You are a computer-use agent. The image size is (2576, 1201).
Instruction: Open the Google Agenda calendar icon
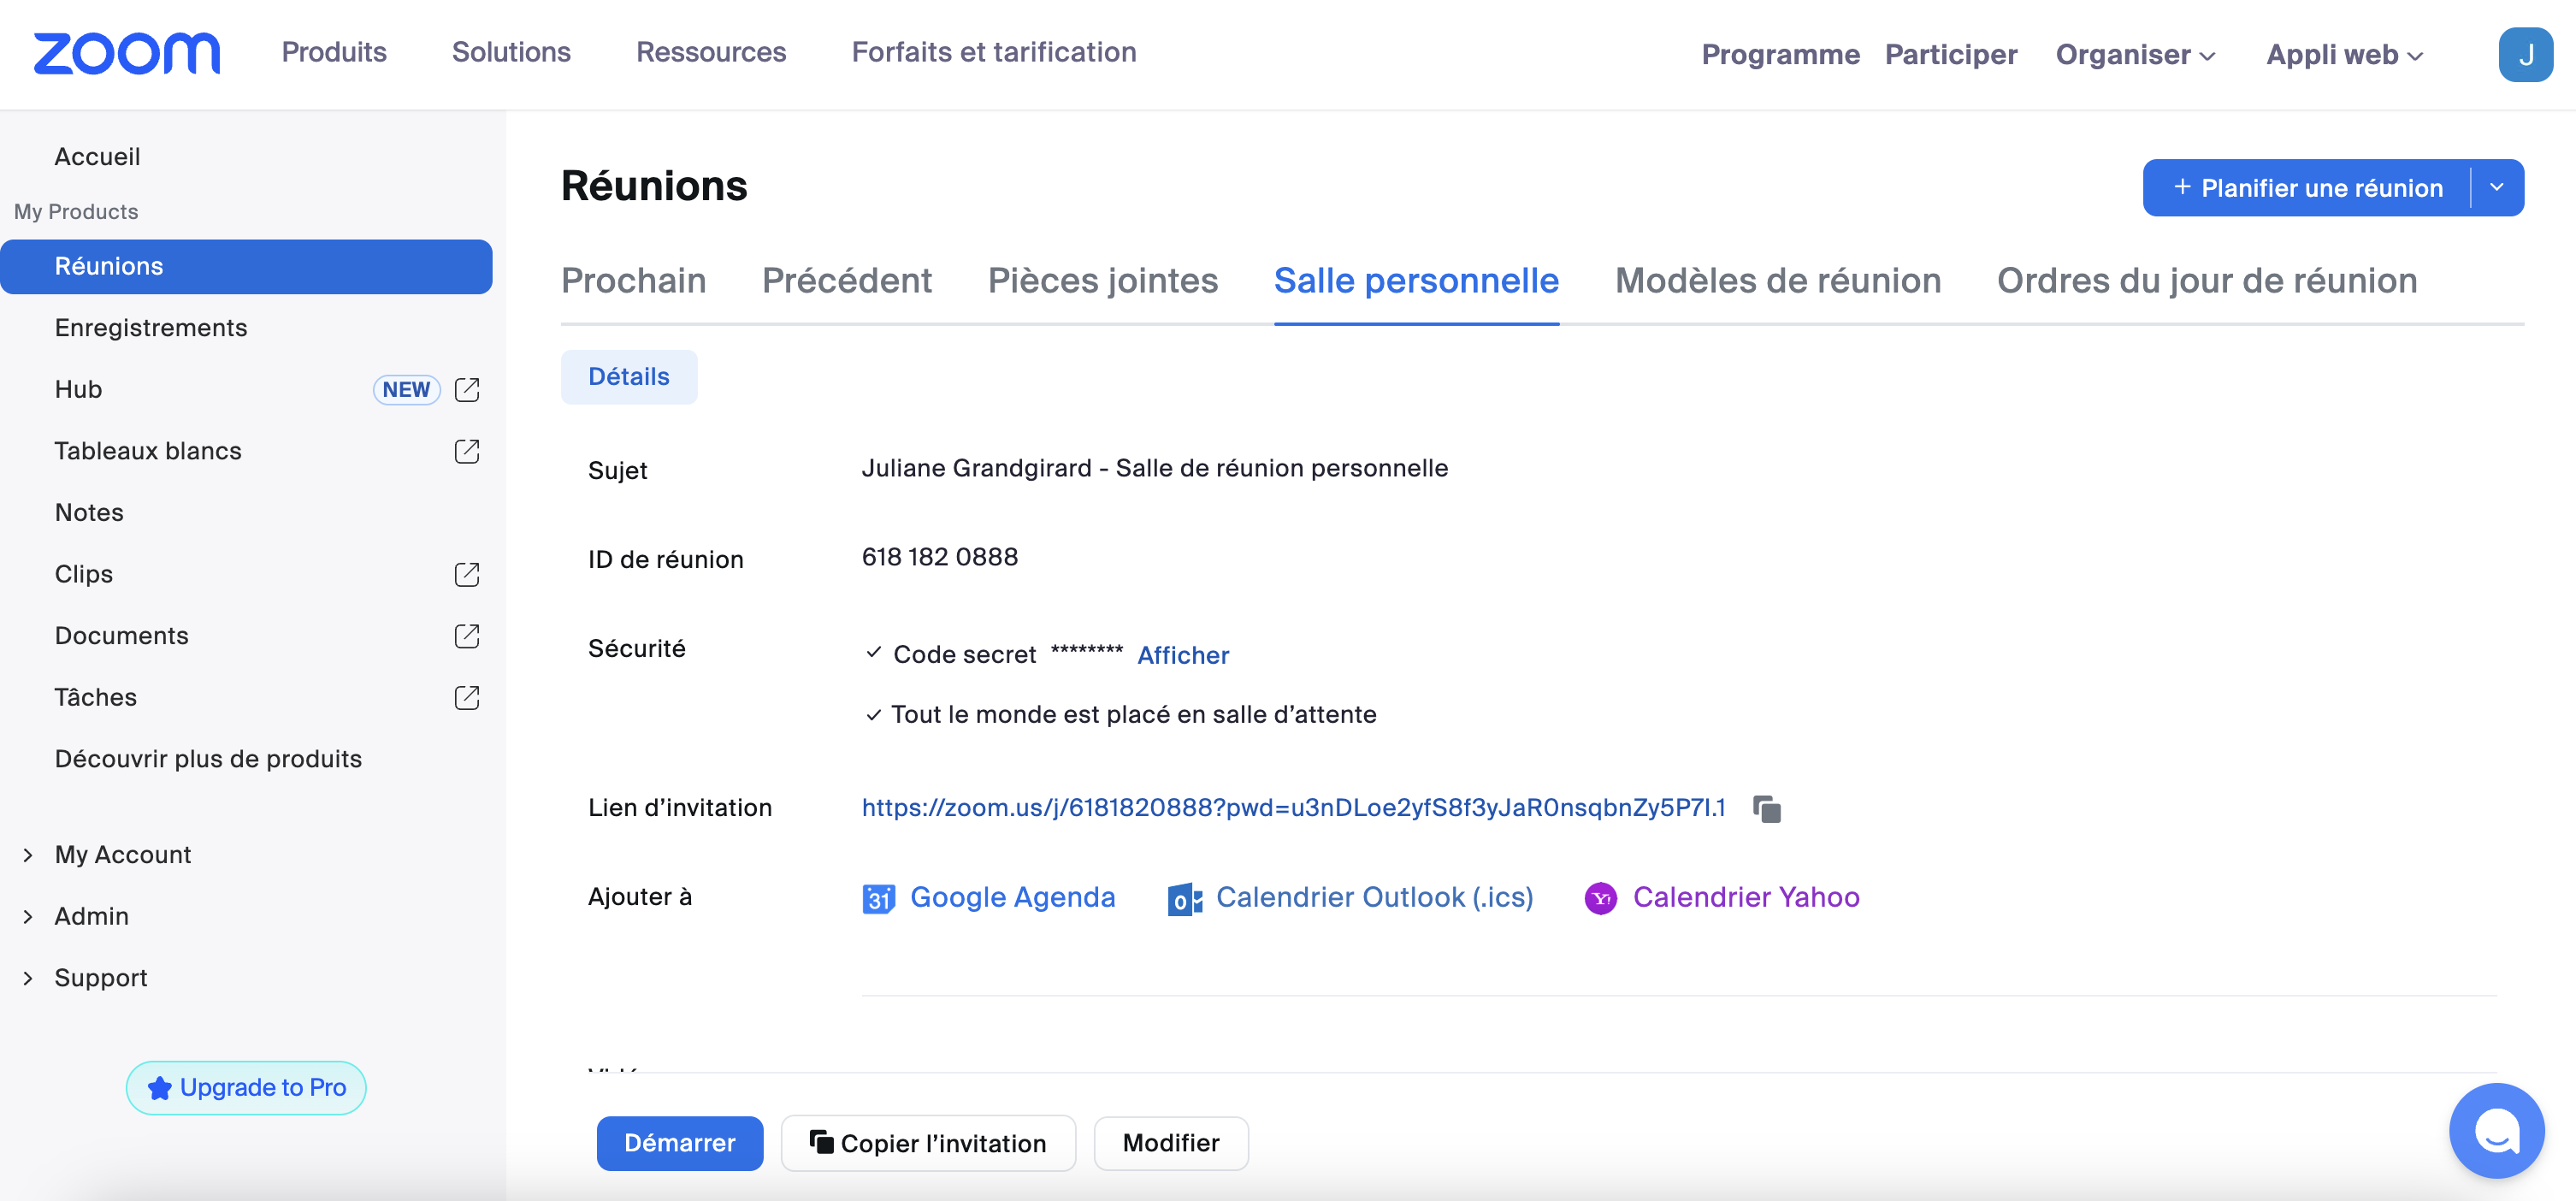878,898
